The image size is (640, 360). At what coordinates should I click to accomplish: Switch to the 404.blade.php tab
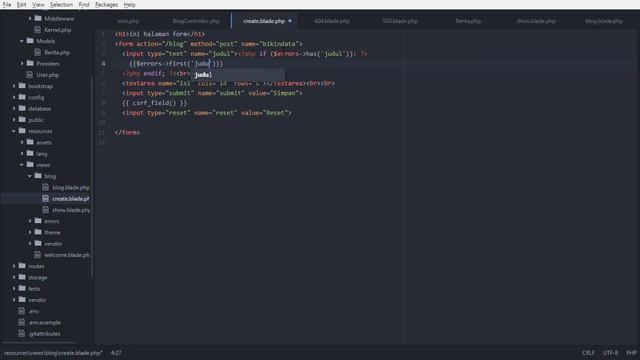pyautogui.click(x=332, y=21)
